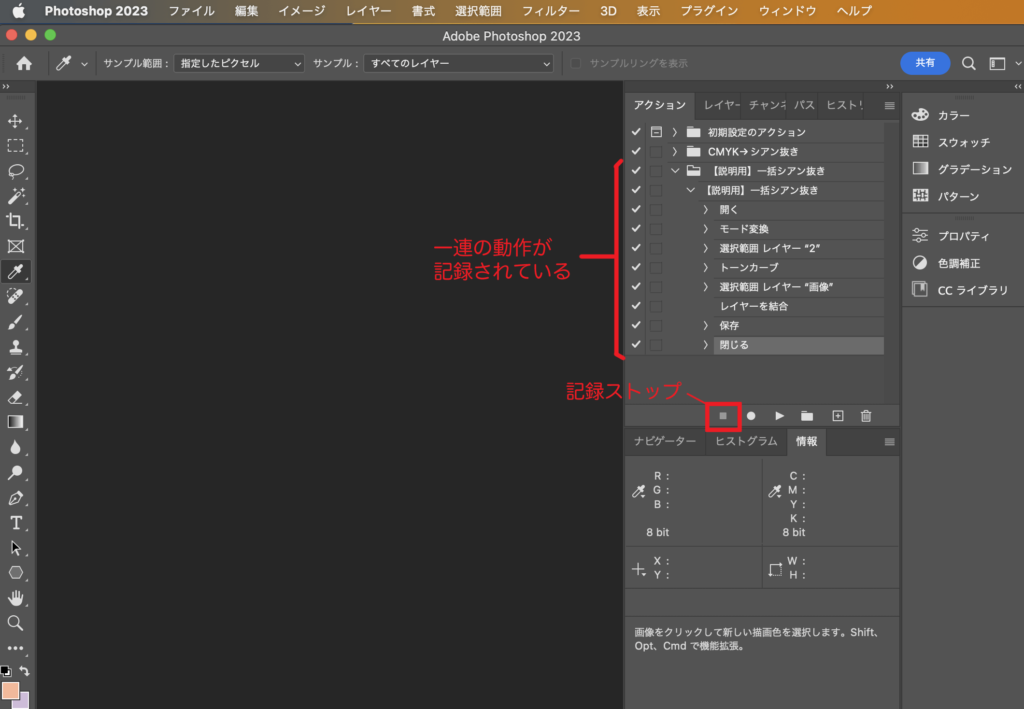Expand the 開く action step
The height and width of the screenshot is (709, 1024).
[x=705, y=210]
